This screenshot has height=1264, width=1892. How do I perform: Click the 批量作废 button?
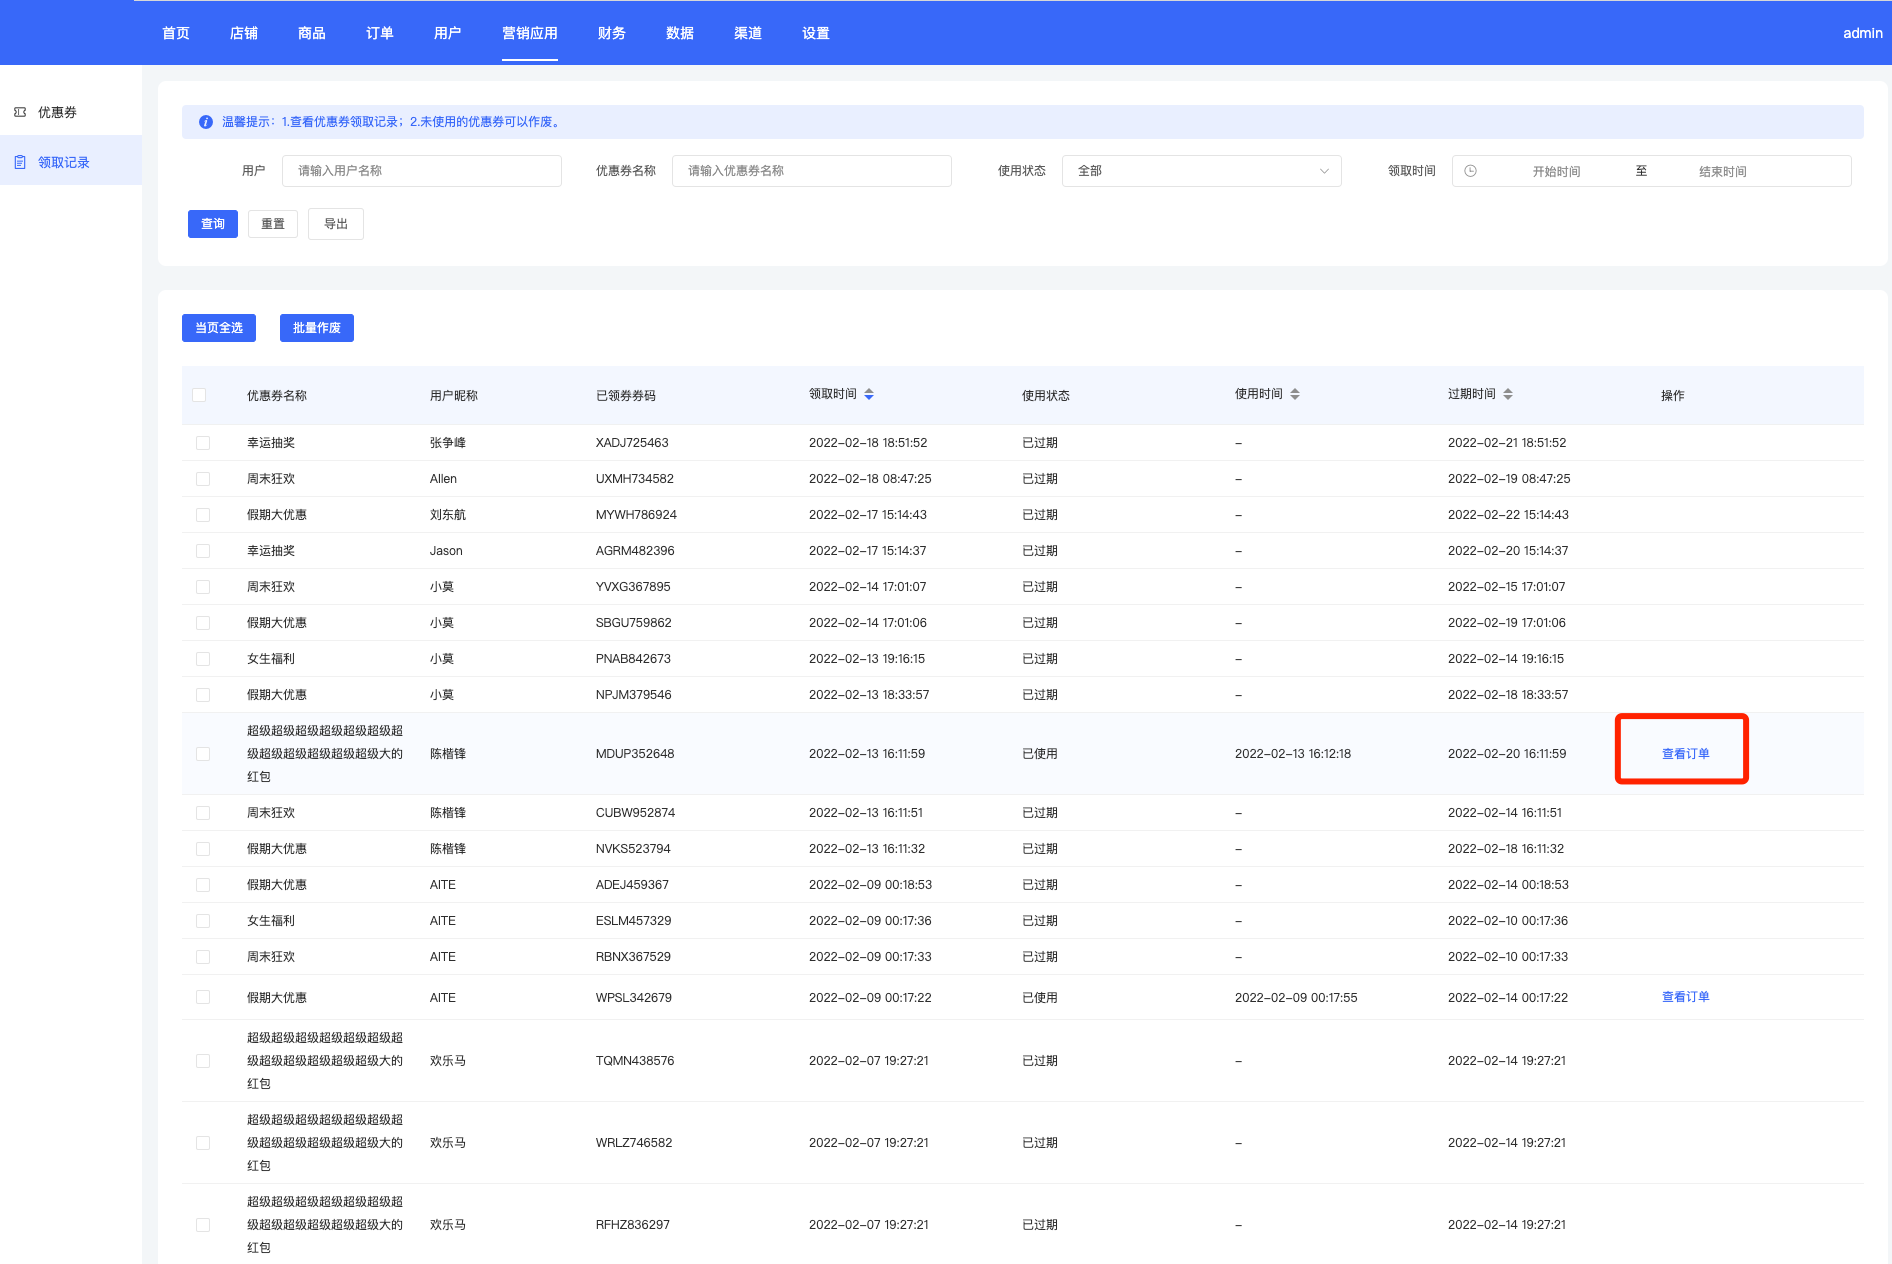[316, 328]
